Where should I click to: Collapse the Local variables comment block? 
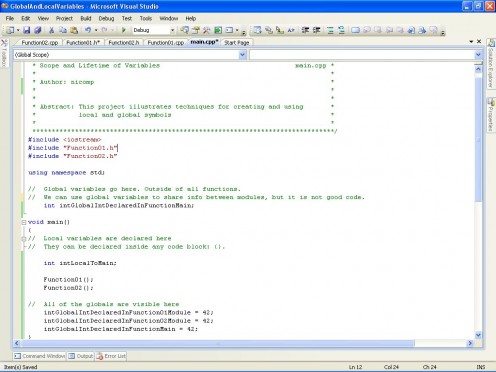pos(24,239)
